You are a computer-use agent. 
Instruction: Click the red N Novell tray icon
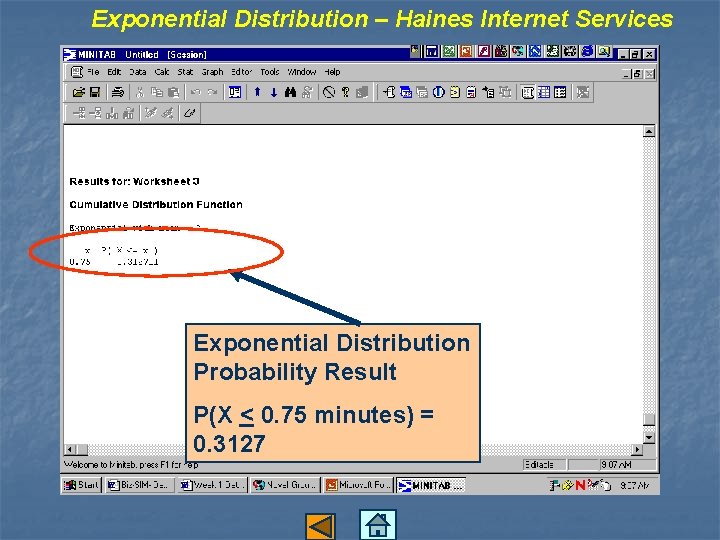point(580,485)
